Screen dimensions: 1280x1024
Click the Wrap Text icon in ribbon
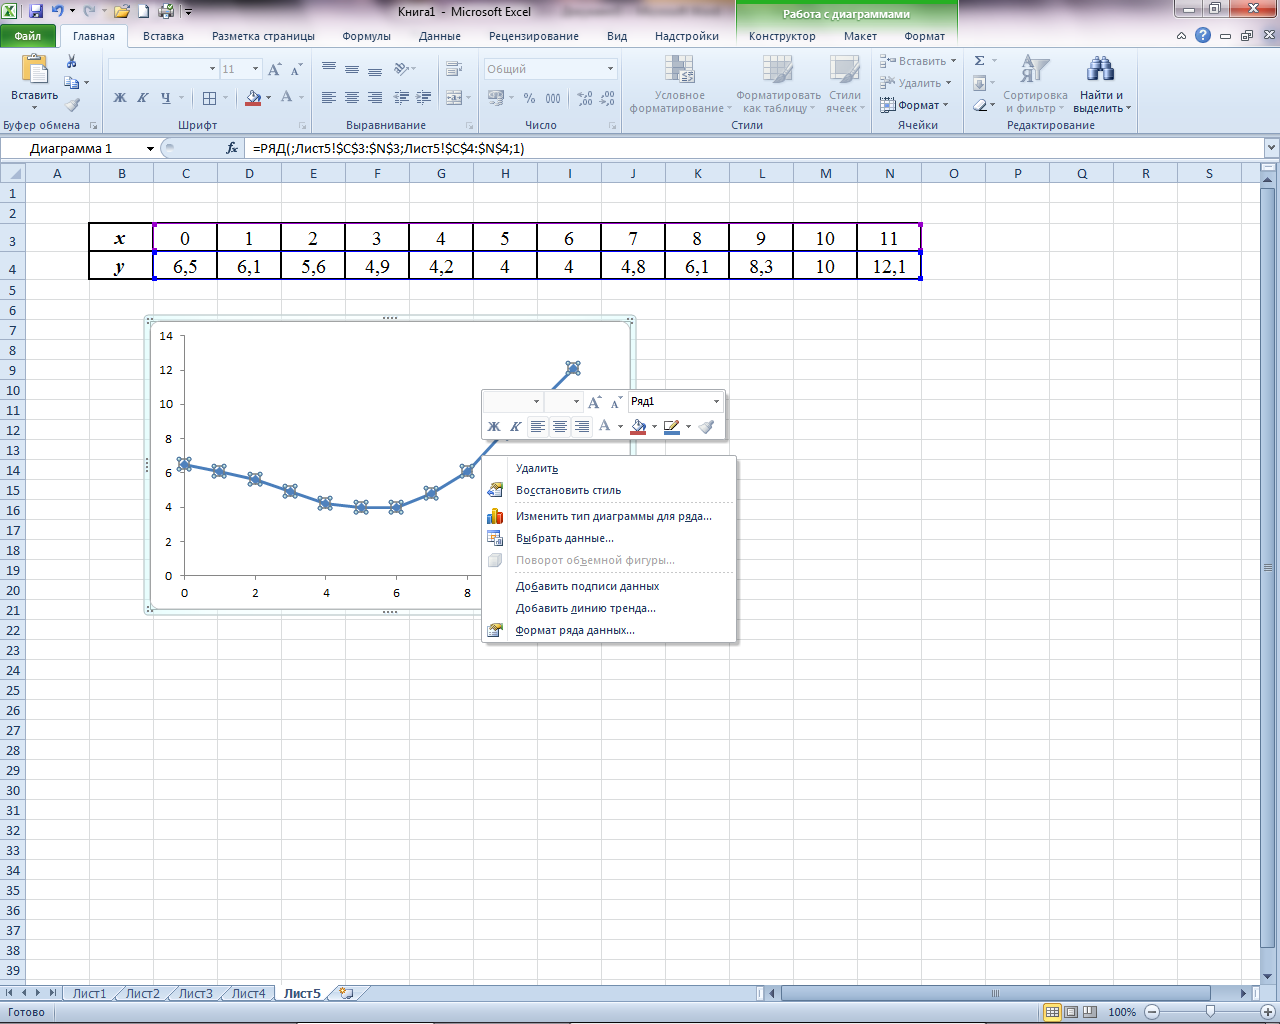(x=455, y=69)
